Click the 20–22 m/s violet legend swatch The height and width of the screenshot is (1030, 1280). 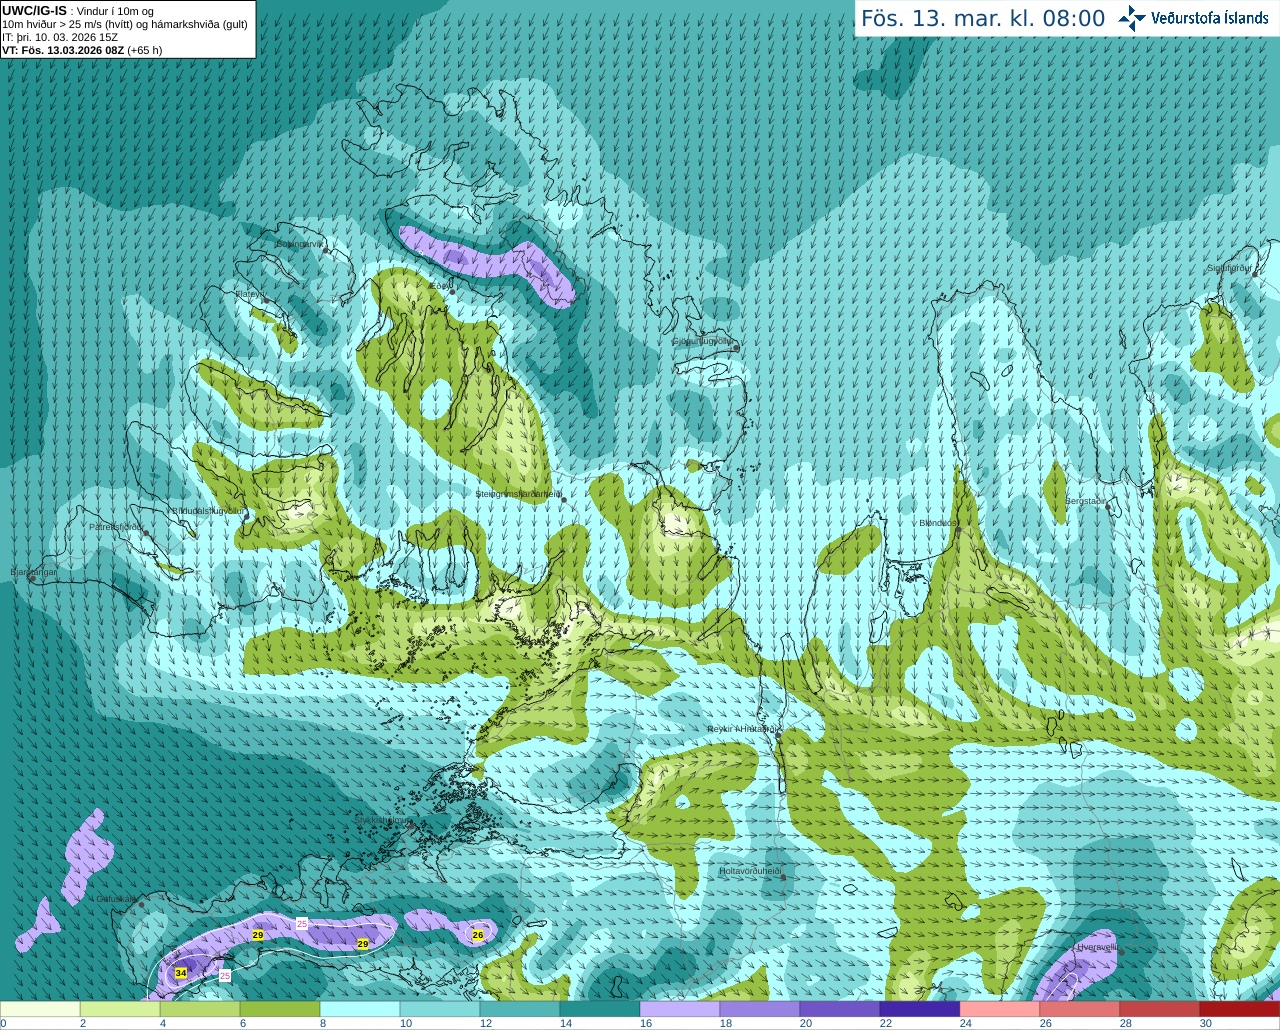[840, 1009]
